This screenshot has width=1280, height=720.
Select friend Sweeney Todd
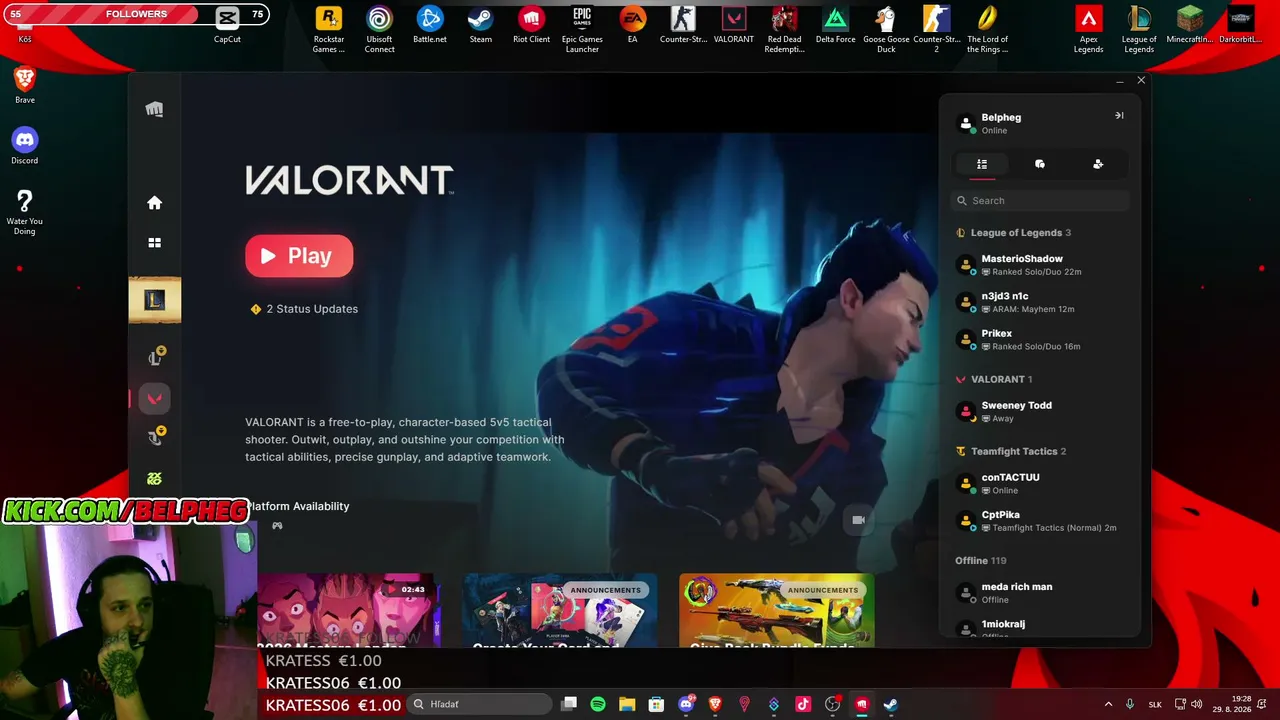pos(1040,411)
